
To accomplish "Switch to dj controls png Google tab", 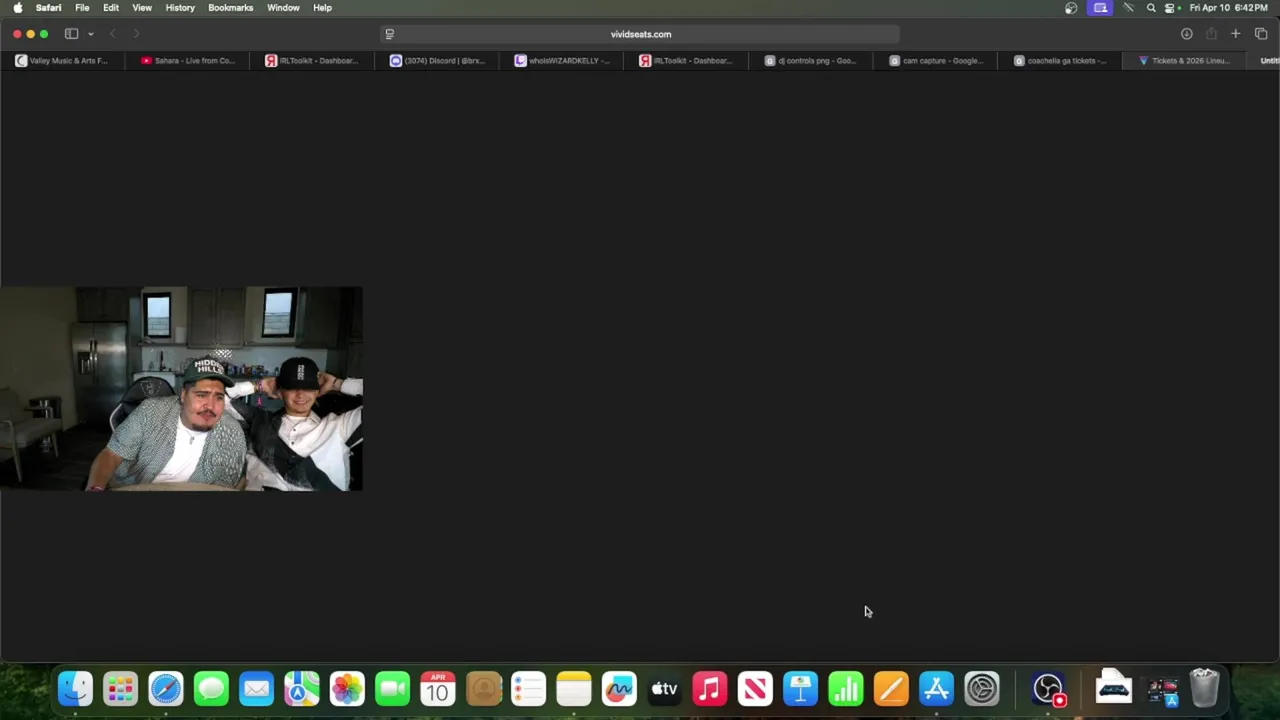I will tap(812, 61).
